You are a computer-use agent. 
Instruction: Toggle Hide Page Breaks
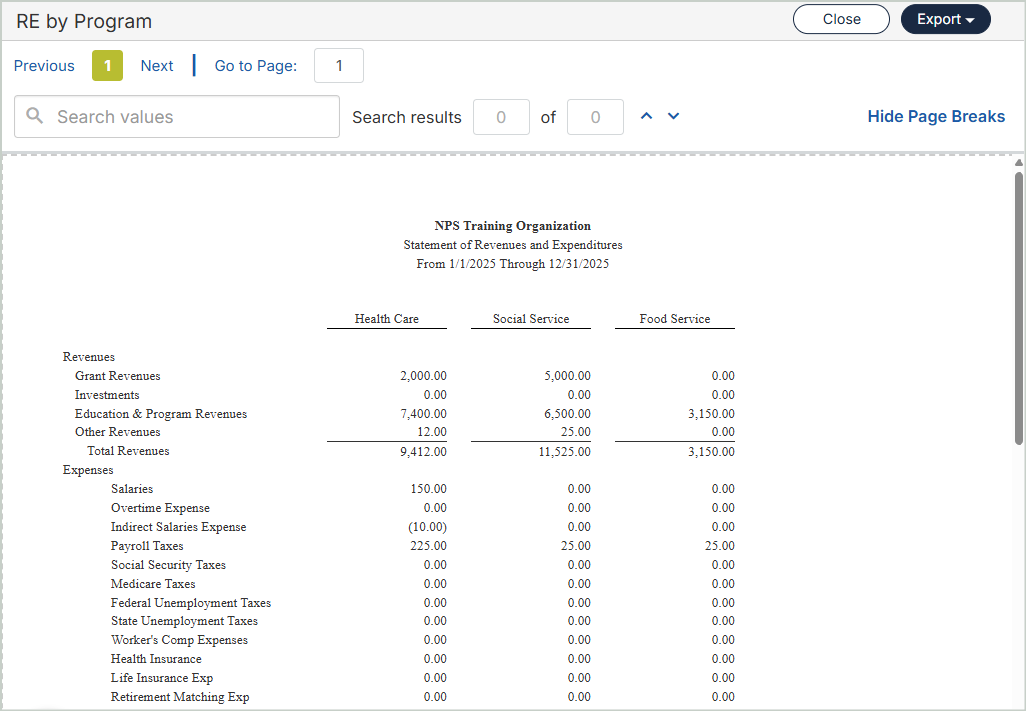tap(936, 117)
